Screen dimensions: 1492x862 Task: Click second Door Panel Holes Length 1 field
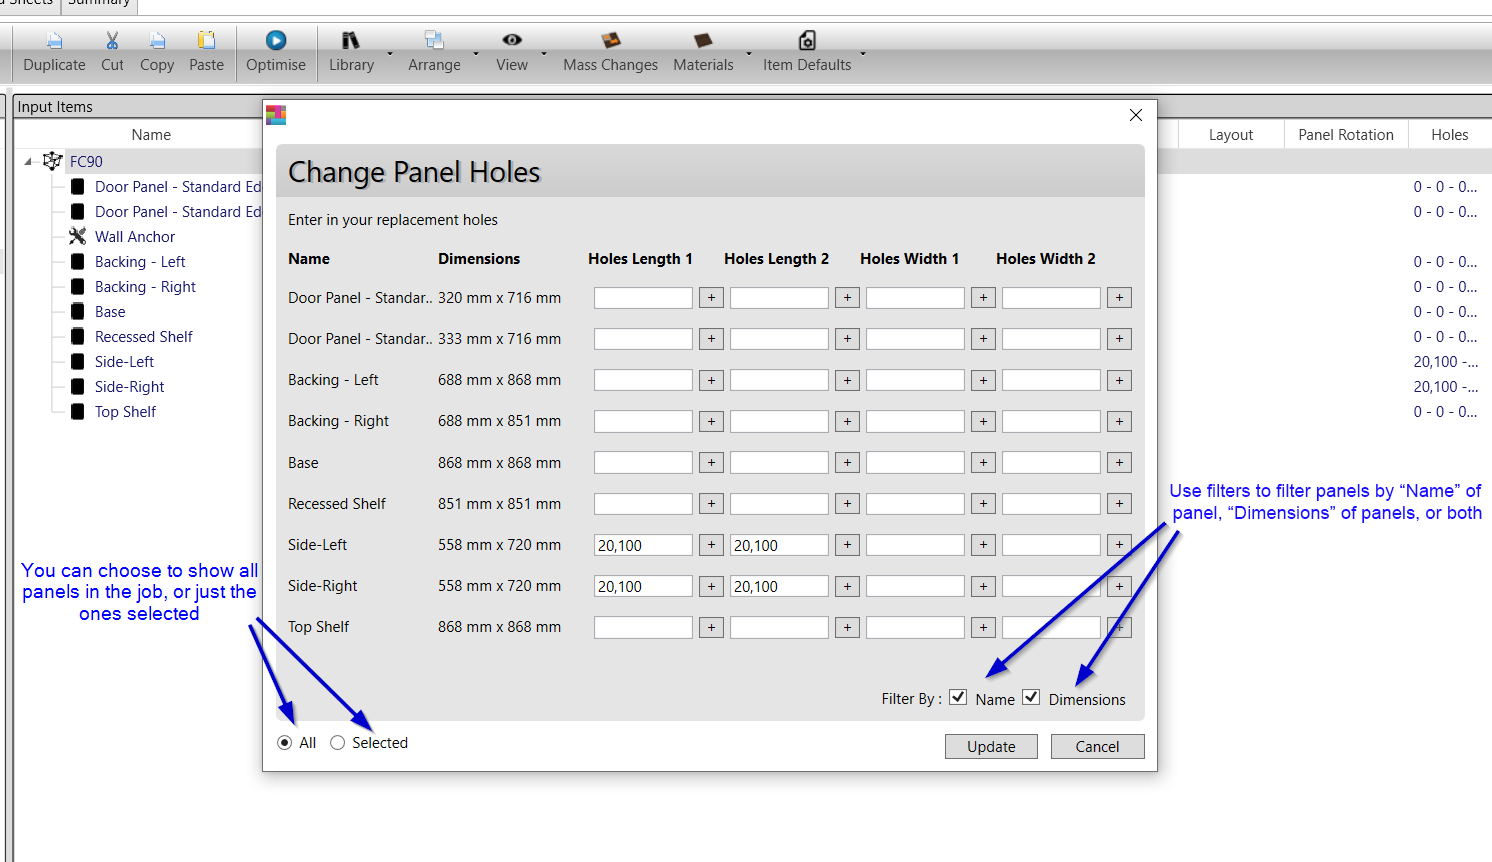(643, 339)
